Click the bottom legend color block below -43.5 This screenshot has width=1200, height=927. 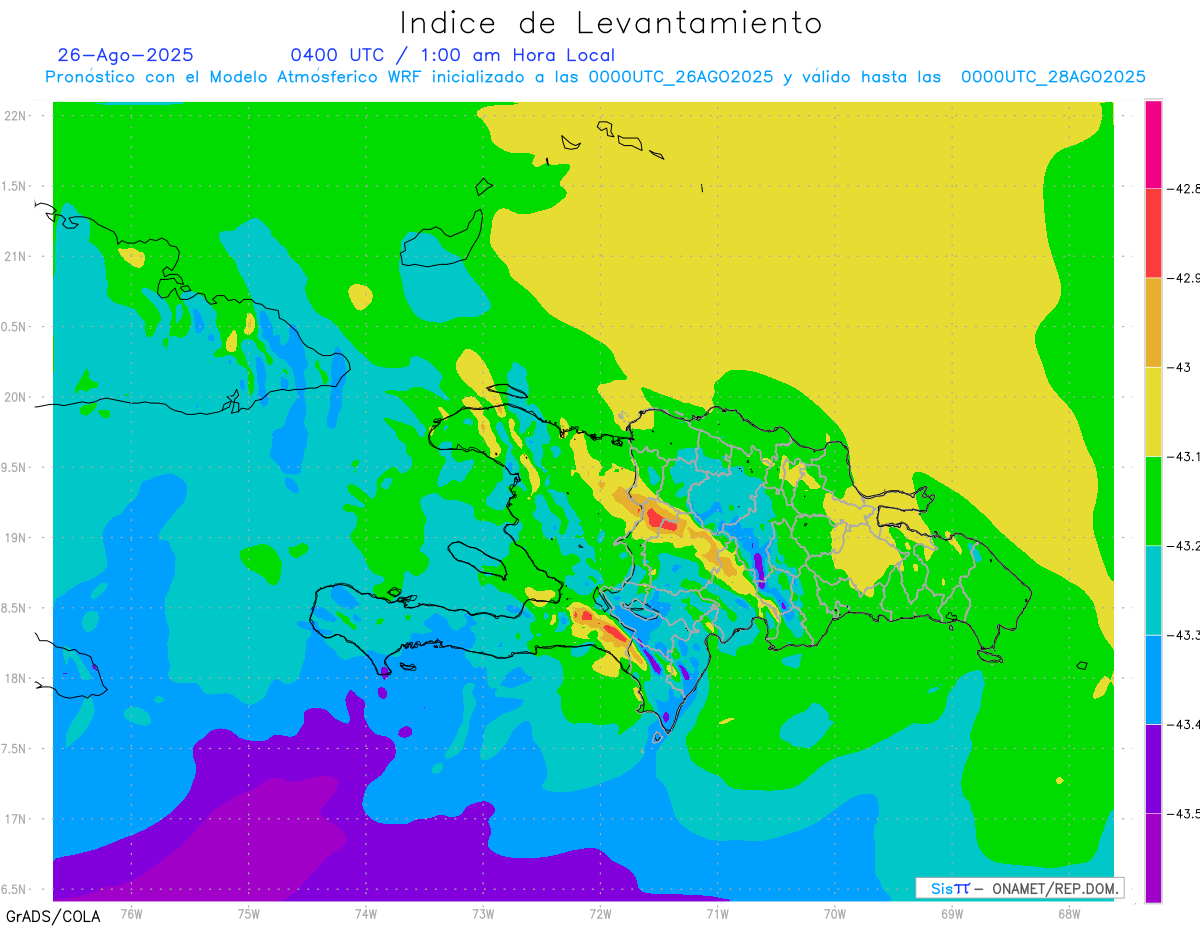pos(1153,857)
